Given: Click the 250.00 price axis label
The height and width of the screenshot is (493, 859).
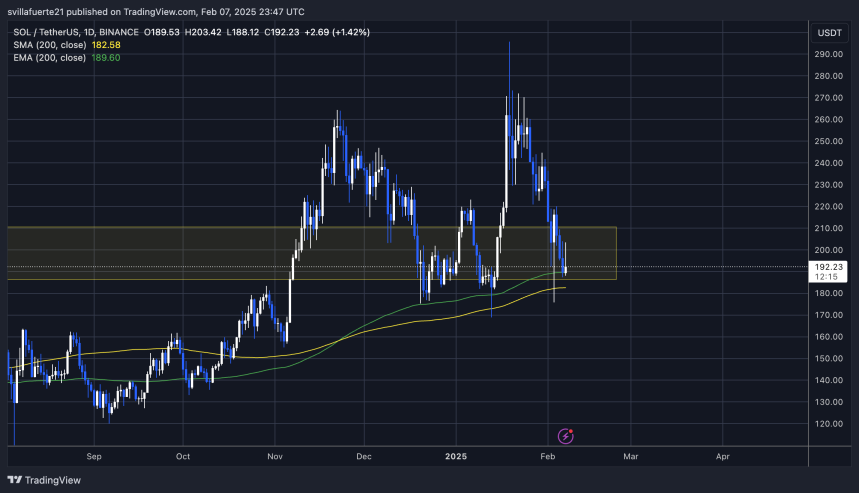Looking at the screenshot, I should coord(828,141).
